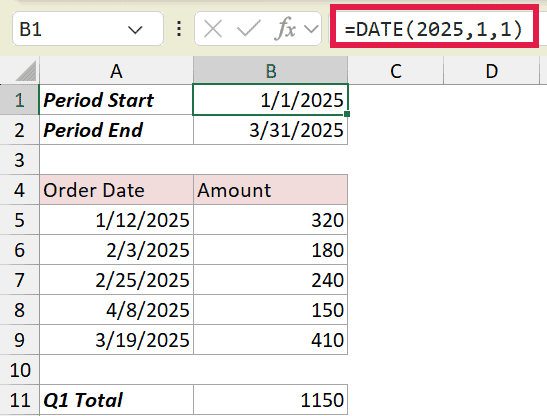Select column B header

pos(271,71)
